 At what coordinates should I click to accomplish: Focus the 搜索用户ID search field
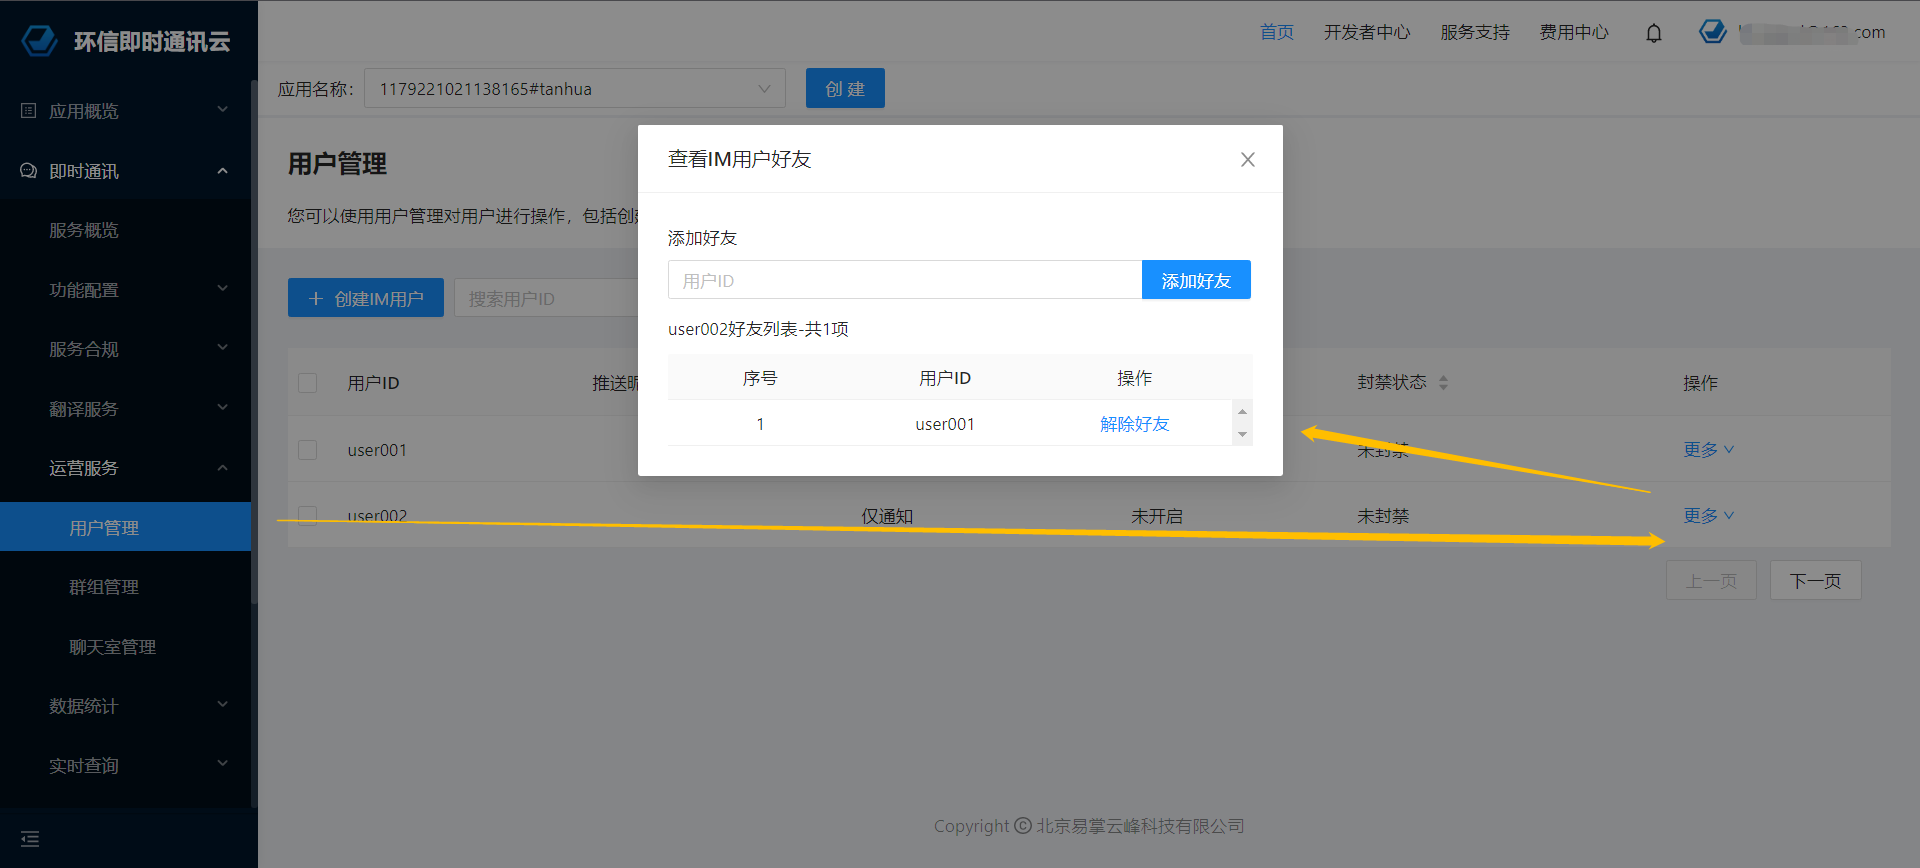pos(546,298)
